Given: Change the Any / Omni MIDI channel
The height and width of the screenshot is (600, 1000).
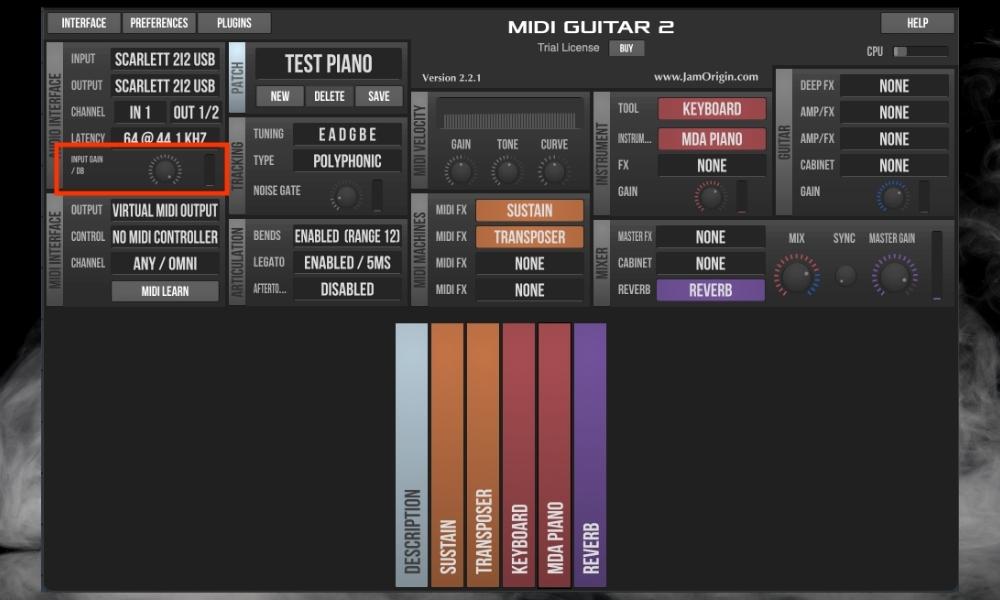Looking at the screenshot, I should coord(165,263).
